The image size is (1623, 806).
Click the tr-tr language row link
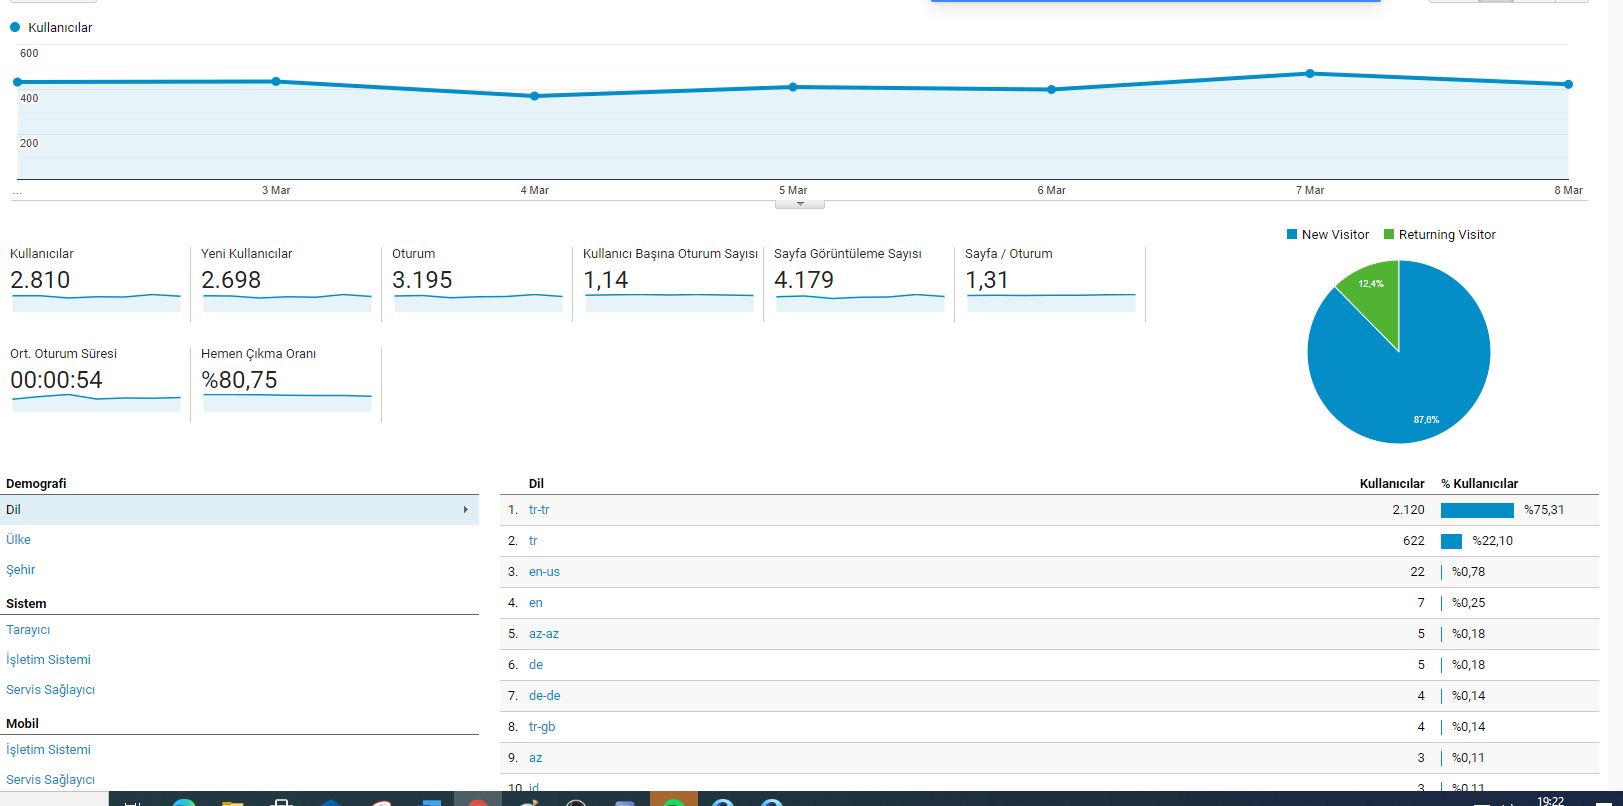(539, 510)
